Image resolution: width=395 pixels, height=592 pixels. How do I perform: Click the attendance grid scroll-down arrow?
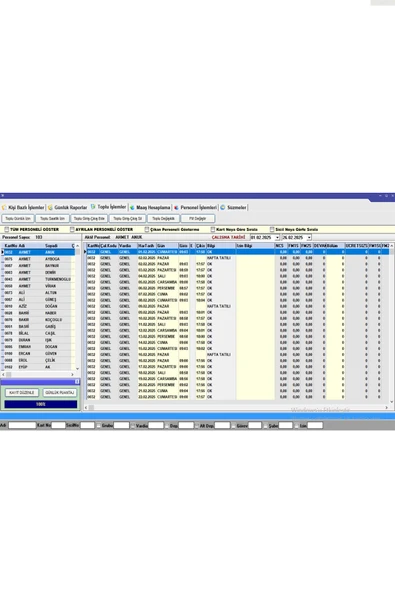point(391,402)
